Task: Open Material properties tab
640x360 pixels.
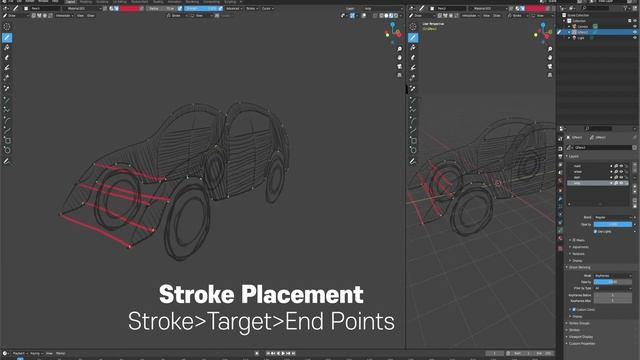Action: pos(560,239)
